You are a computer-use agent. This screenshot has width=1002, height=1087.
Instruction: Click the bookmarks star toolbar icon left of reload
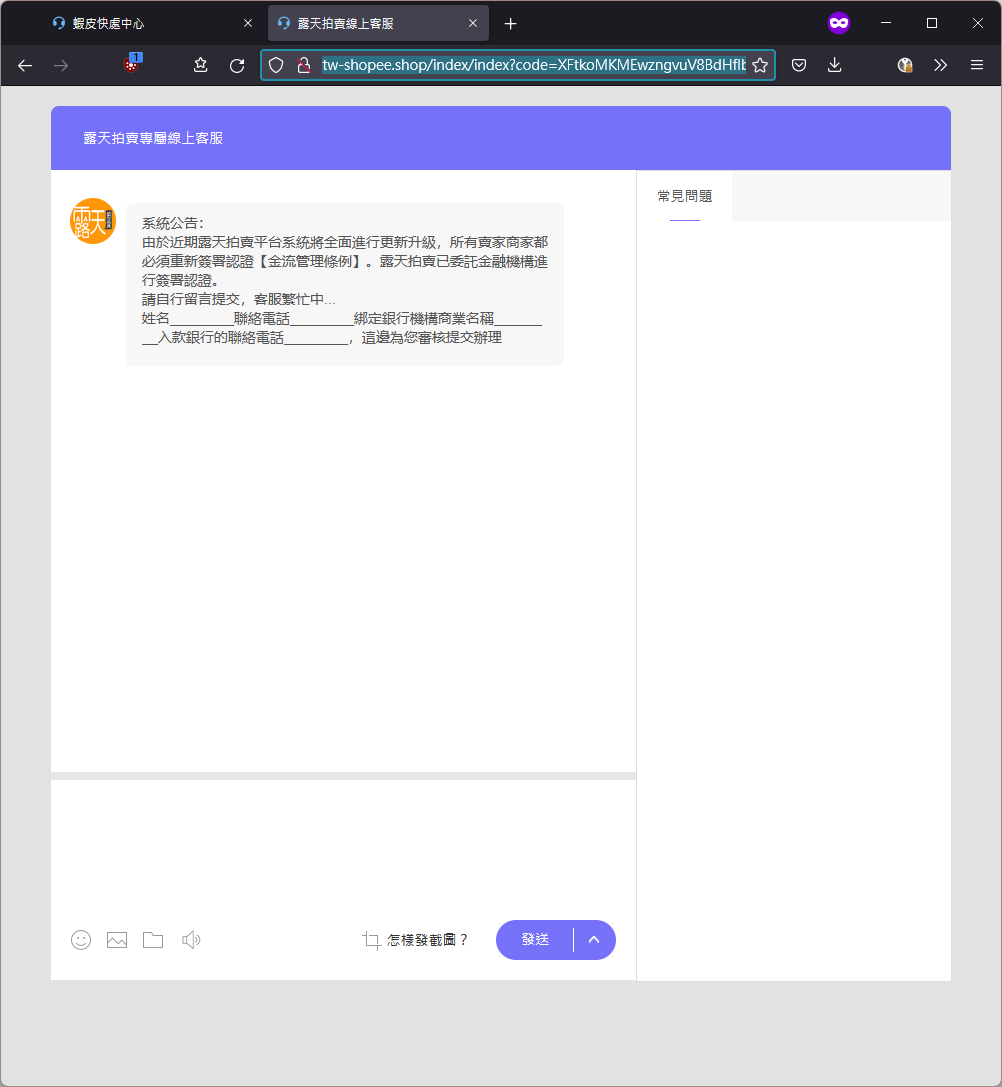pos(200,65)
